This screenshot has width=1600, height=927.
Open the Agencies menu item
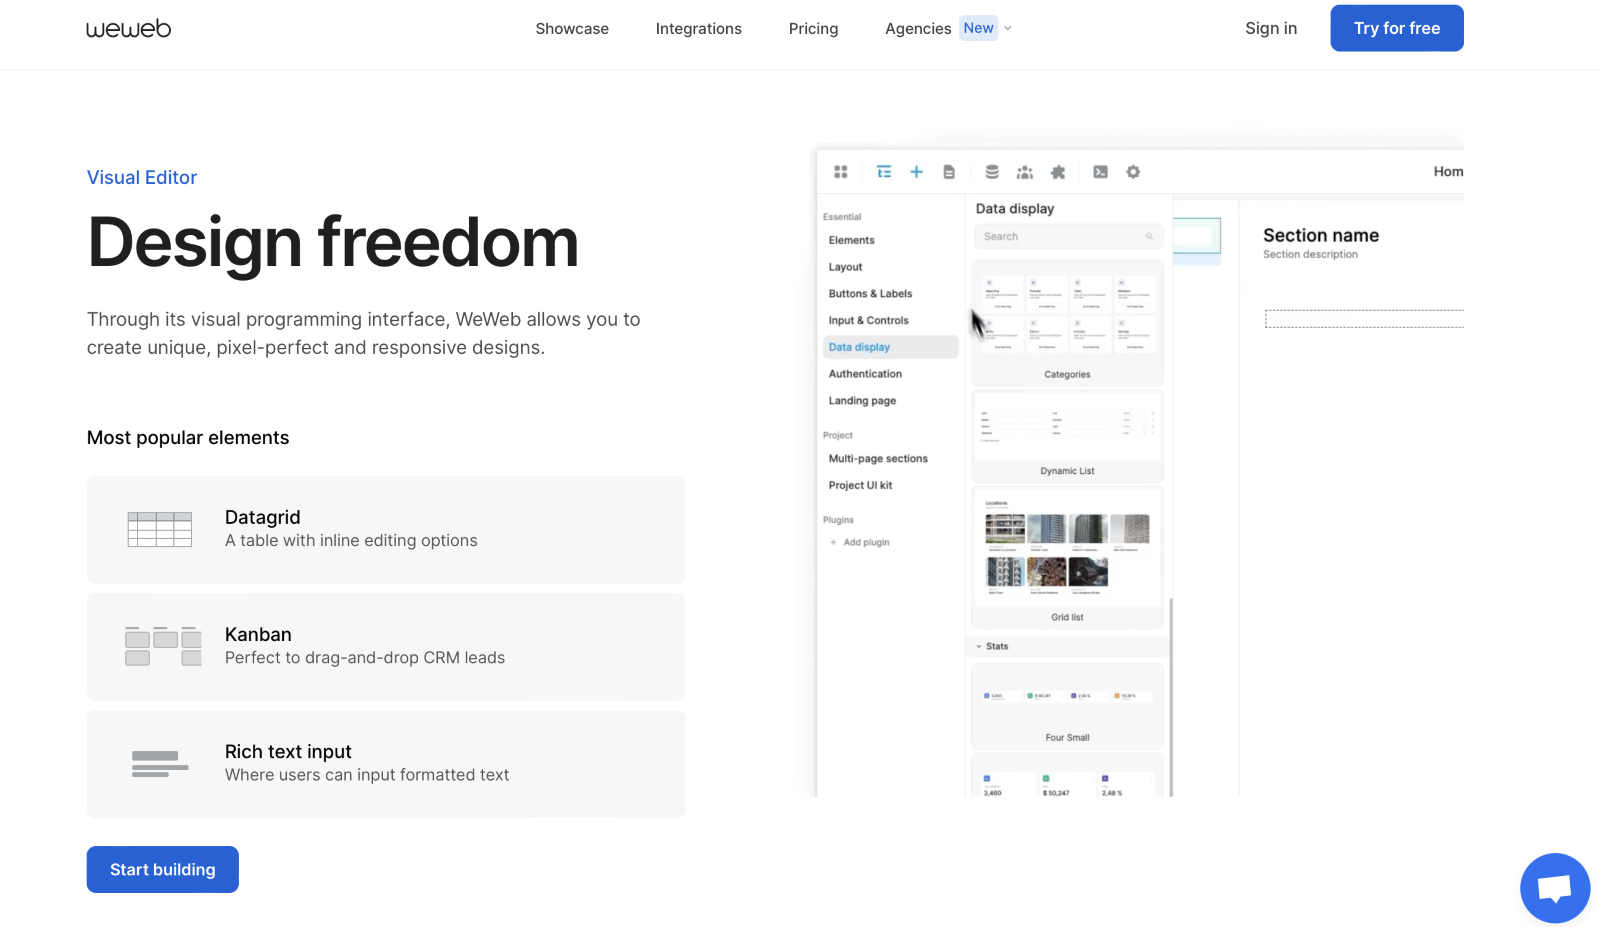click(918, 29)
